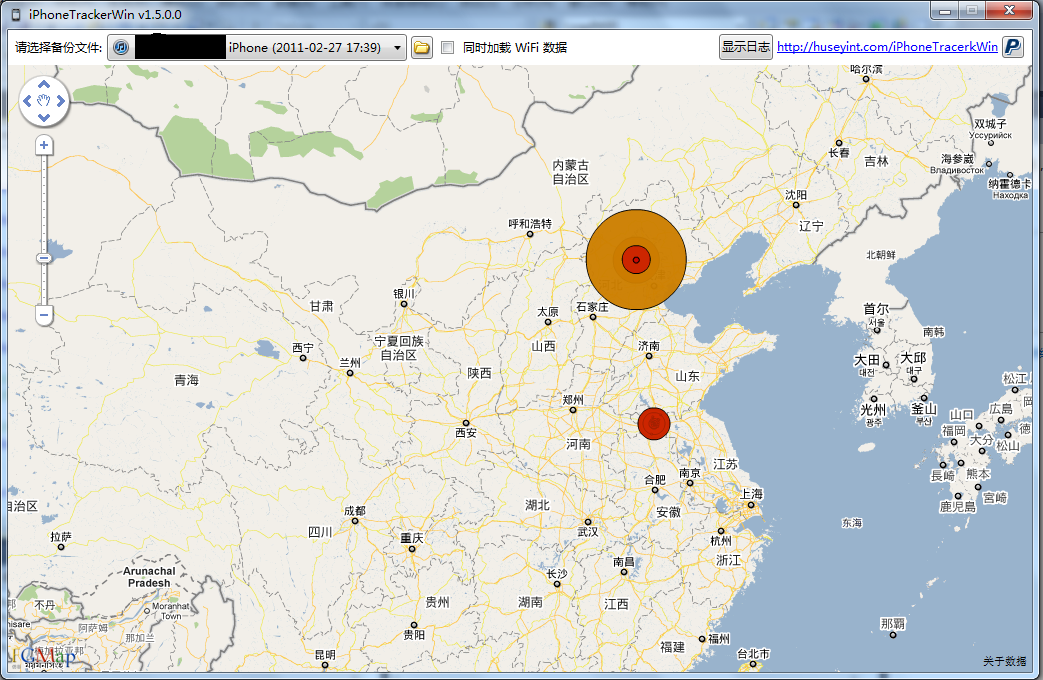The height and width of the screenshot is (680, 1043).
Task: Minimize the iPhoneTrackerWin window
Action: (944, 11)
